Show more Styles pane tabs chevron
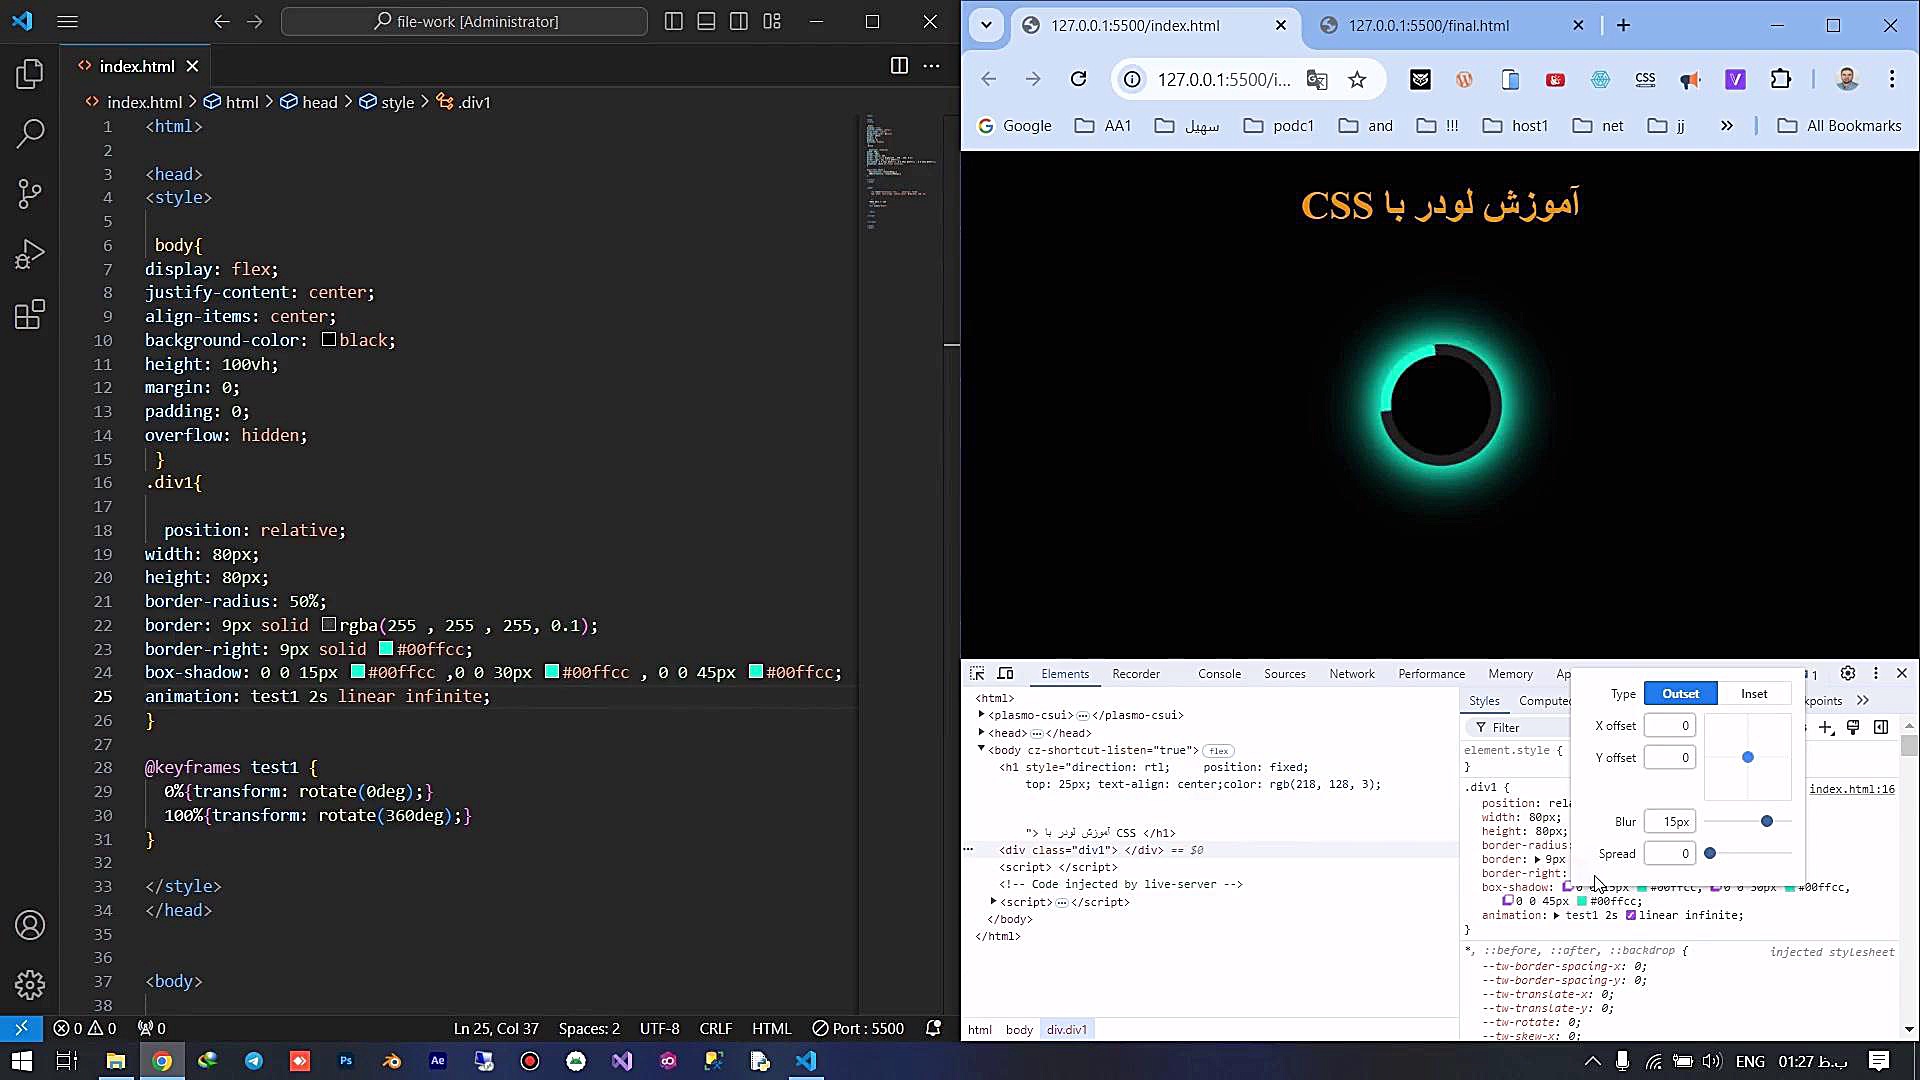1920x1080 pixels. point(1862,701)
